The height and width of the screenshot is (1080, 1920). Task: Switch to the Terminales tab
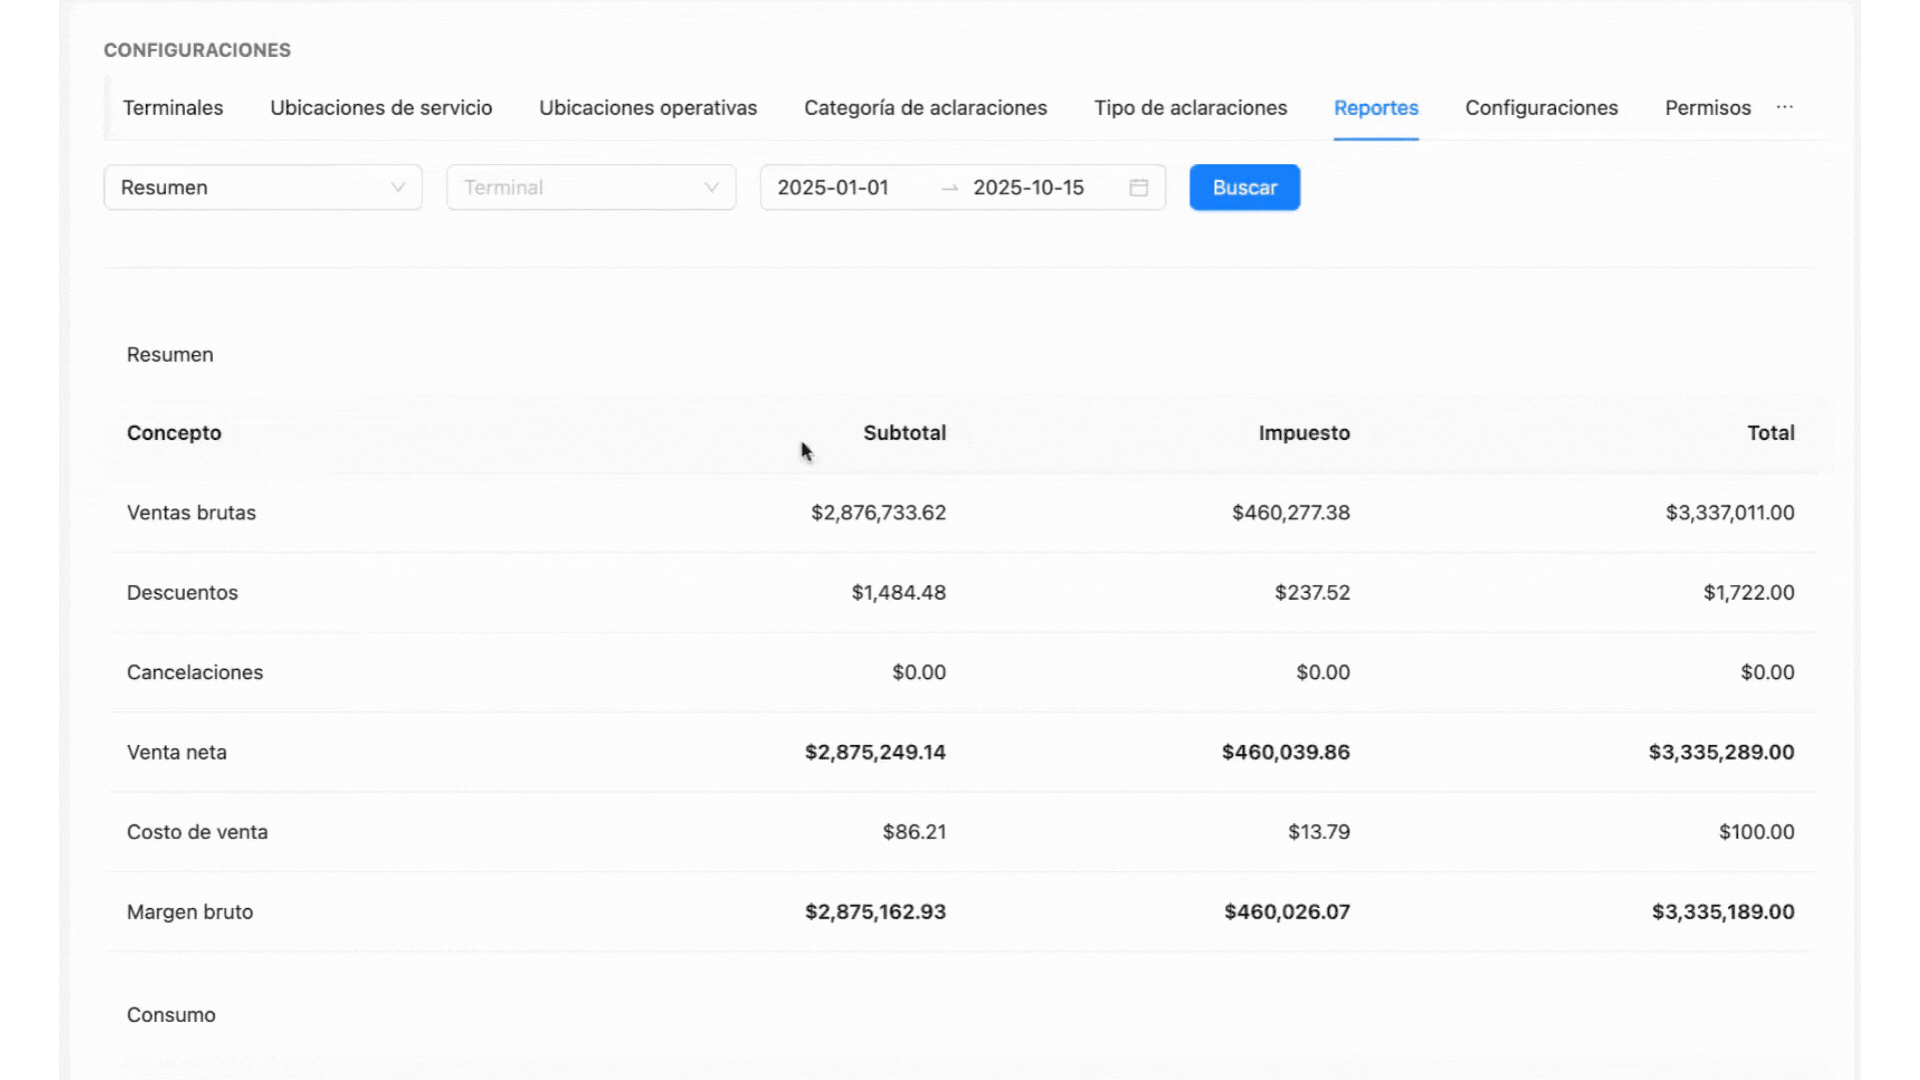[173, 108]
